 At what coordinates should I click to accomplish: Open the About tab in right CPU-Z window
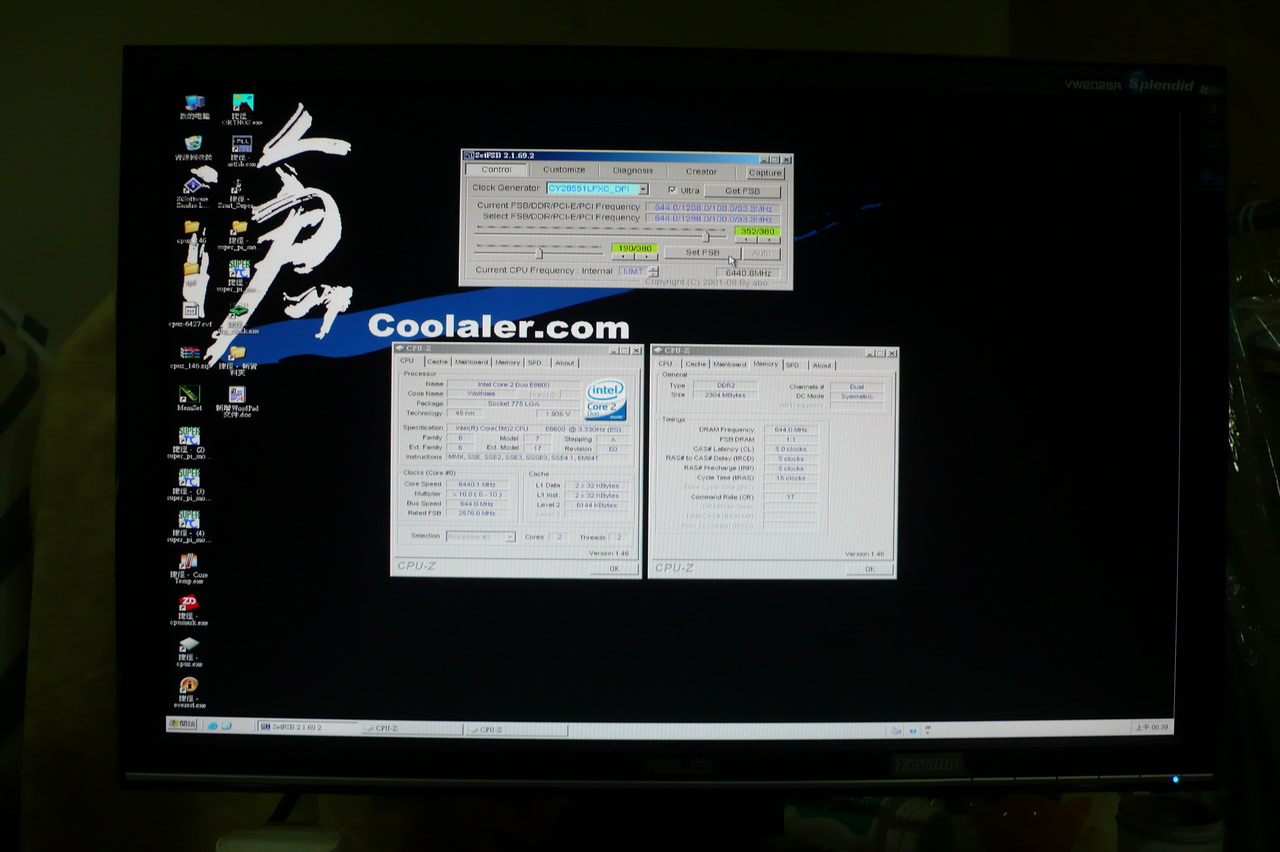tap(821, 365)
